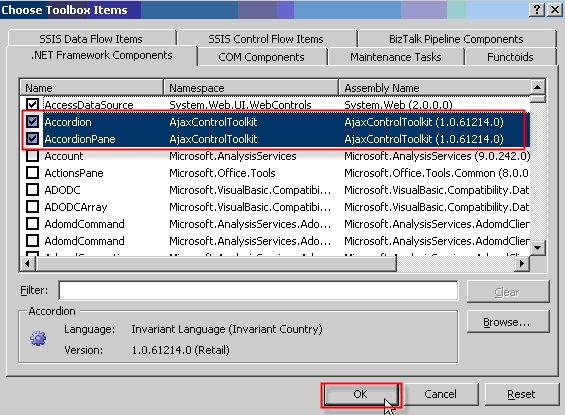This screenshot has width=565, height=415.
Task: Click Microsoft.Office.Tools namespace cell
Action: [x=222, y=173]
